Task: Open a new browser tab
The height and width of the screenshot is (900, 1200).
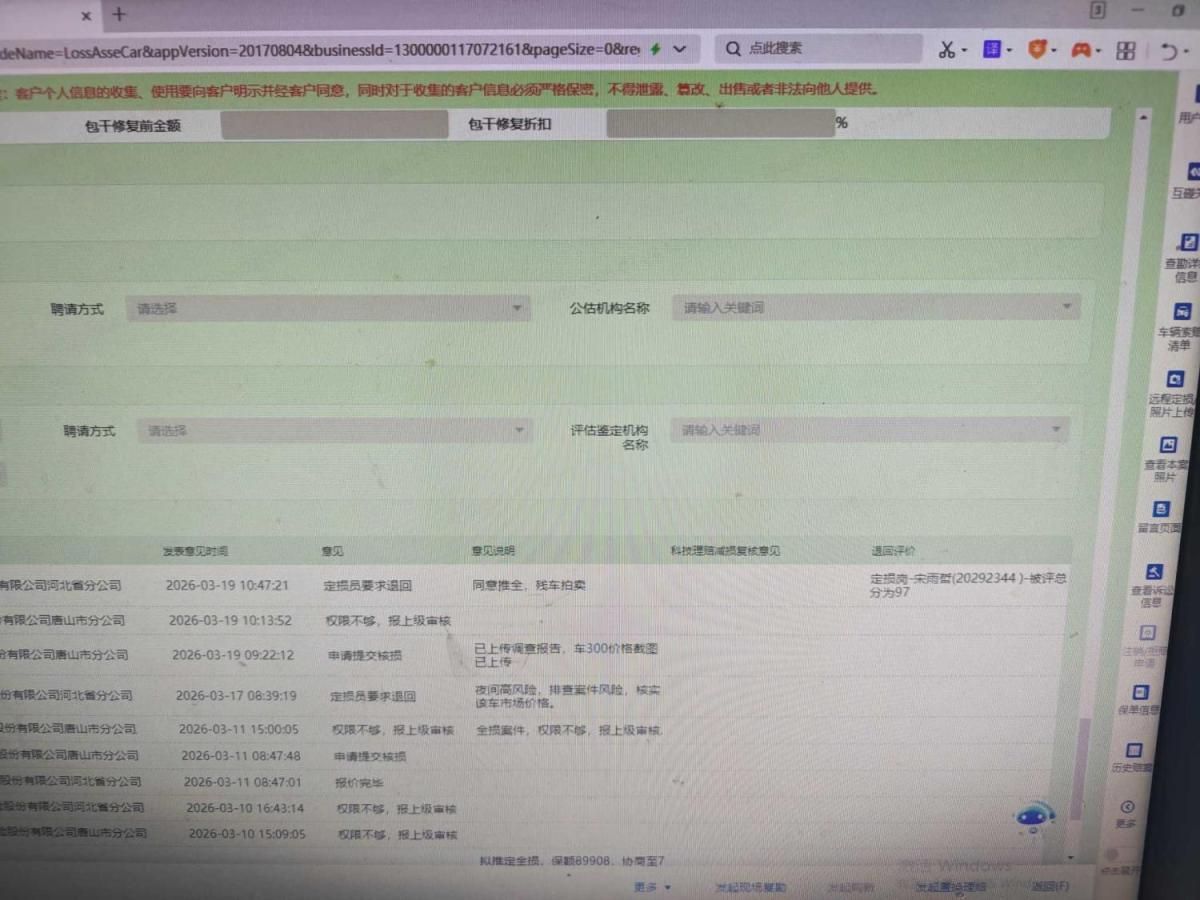Action: pos(119,15)
